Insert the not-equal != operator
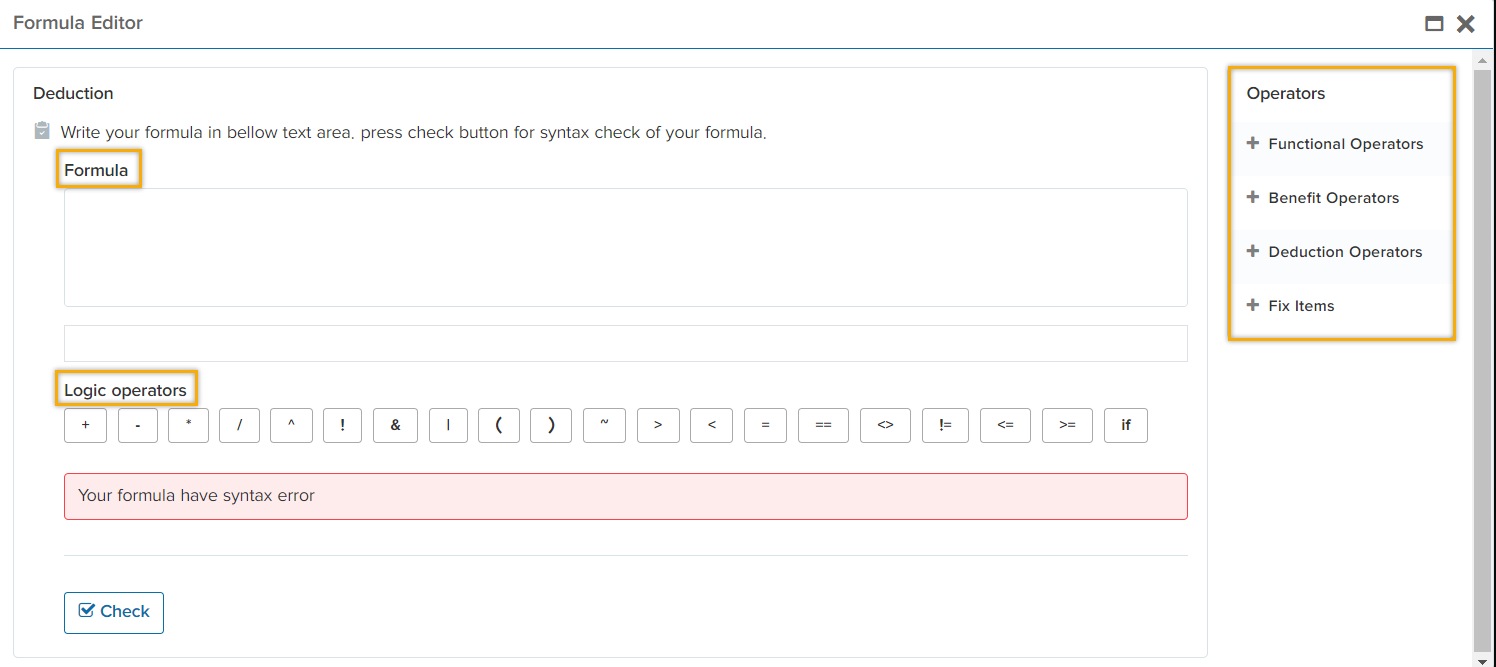The height and width of the screenshot is (667, 1496). [945, 425]
